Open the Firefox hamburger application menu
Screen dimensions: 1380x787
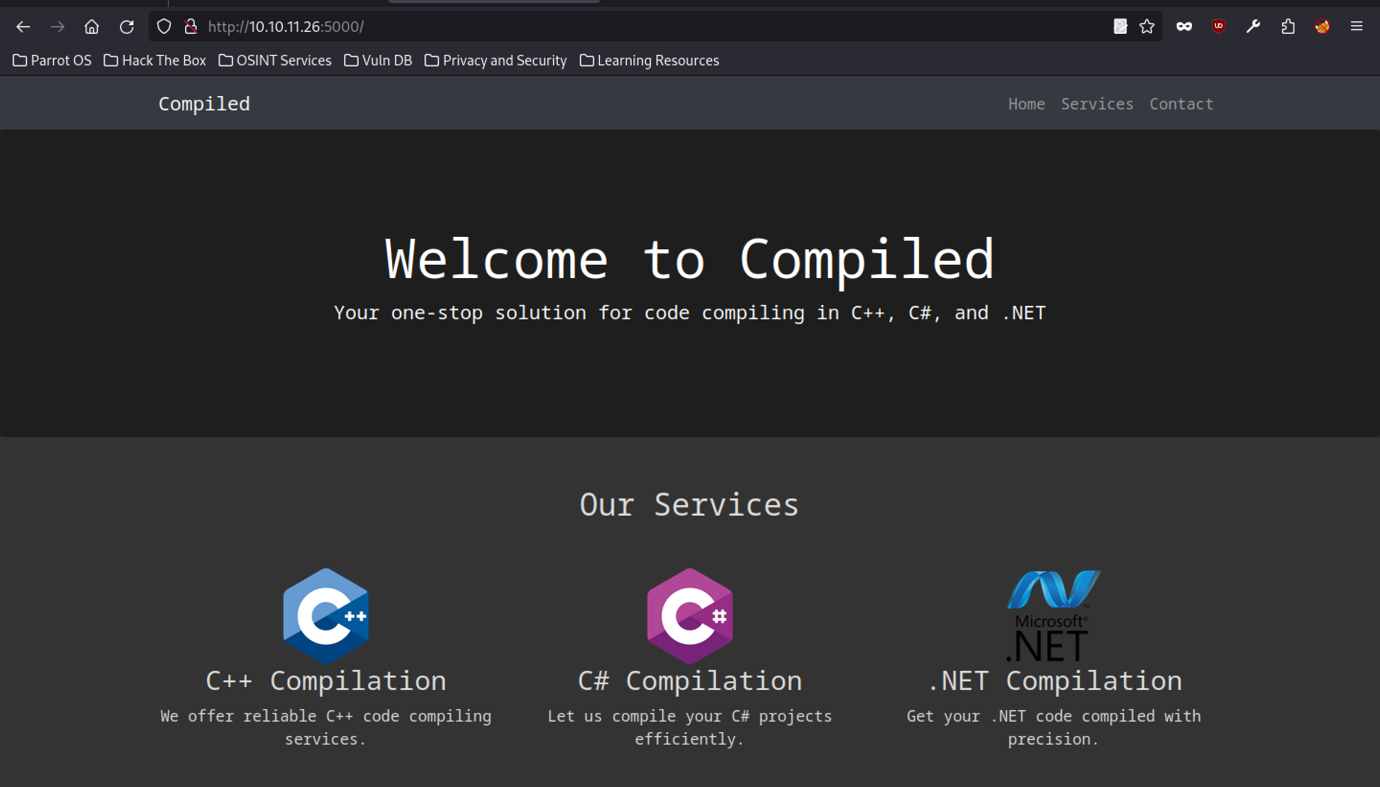(x=1356, y=27)
